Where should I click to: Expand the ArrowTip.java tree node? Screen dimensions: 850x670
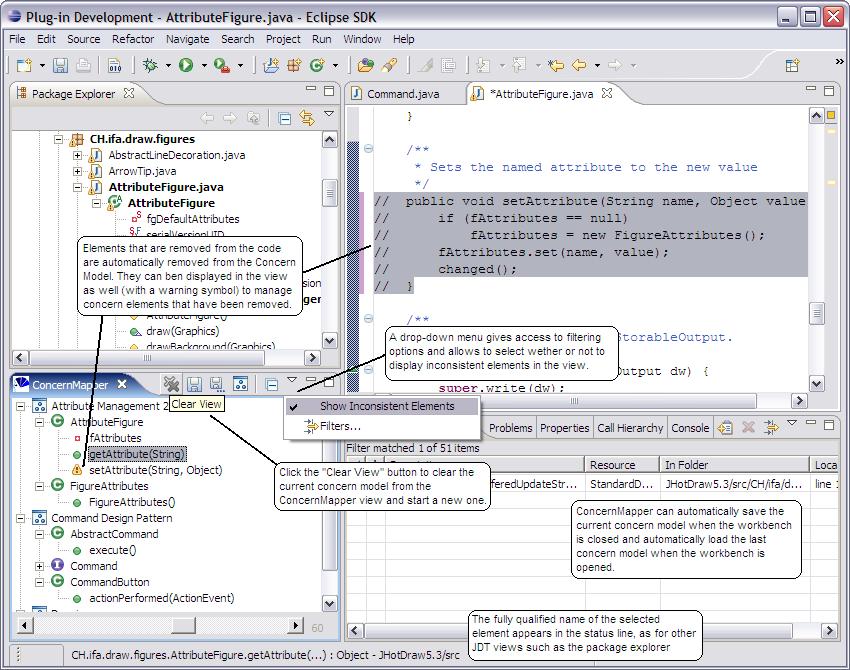78,171
